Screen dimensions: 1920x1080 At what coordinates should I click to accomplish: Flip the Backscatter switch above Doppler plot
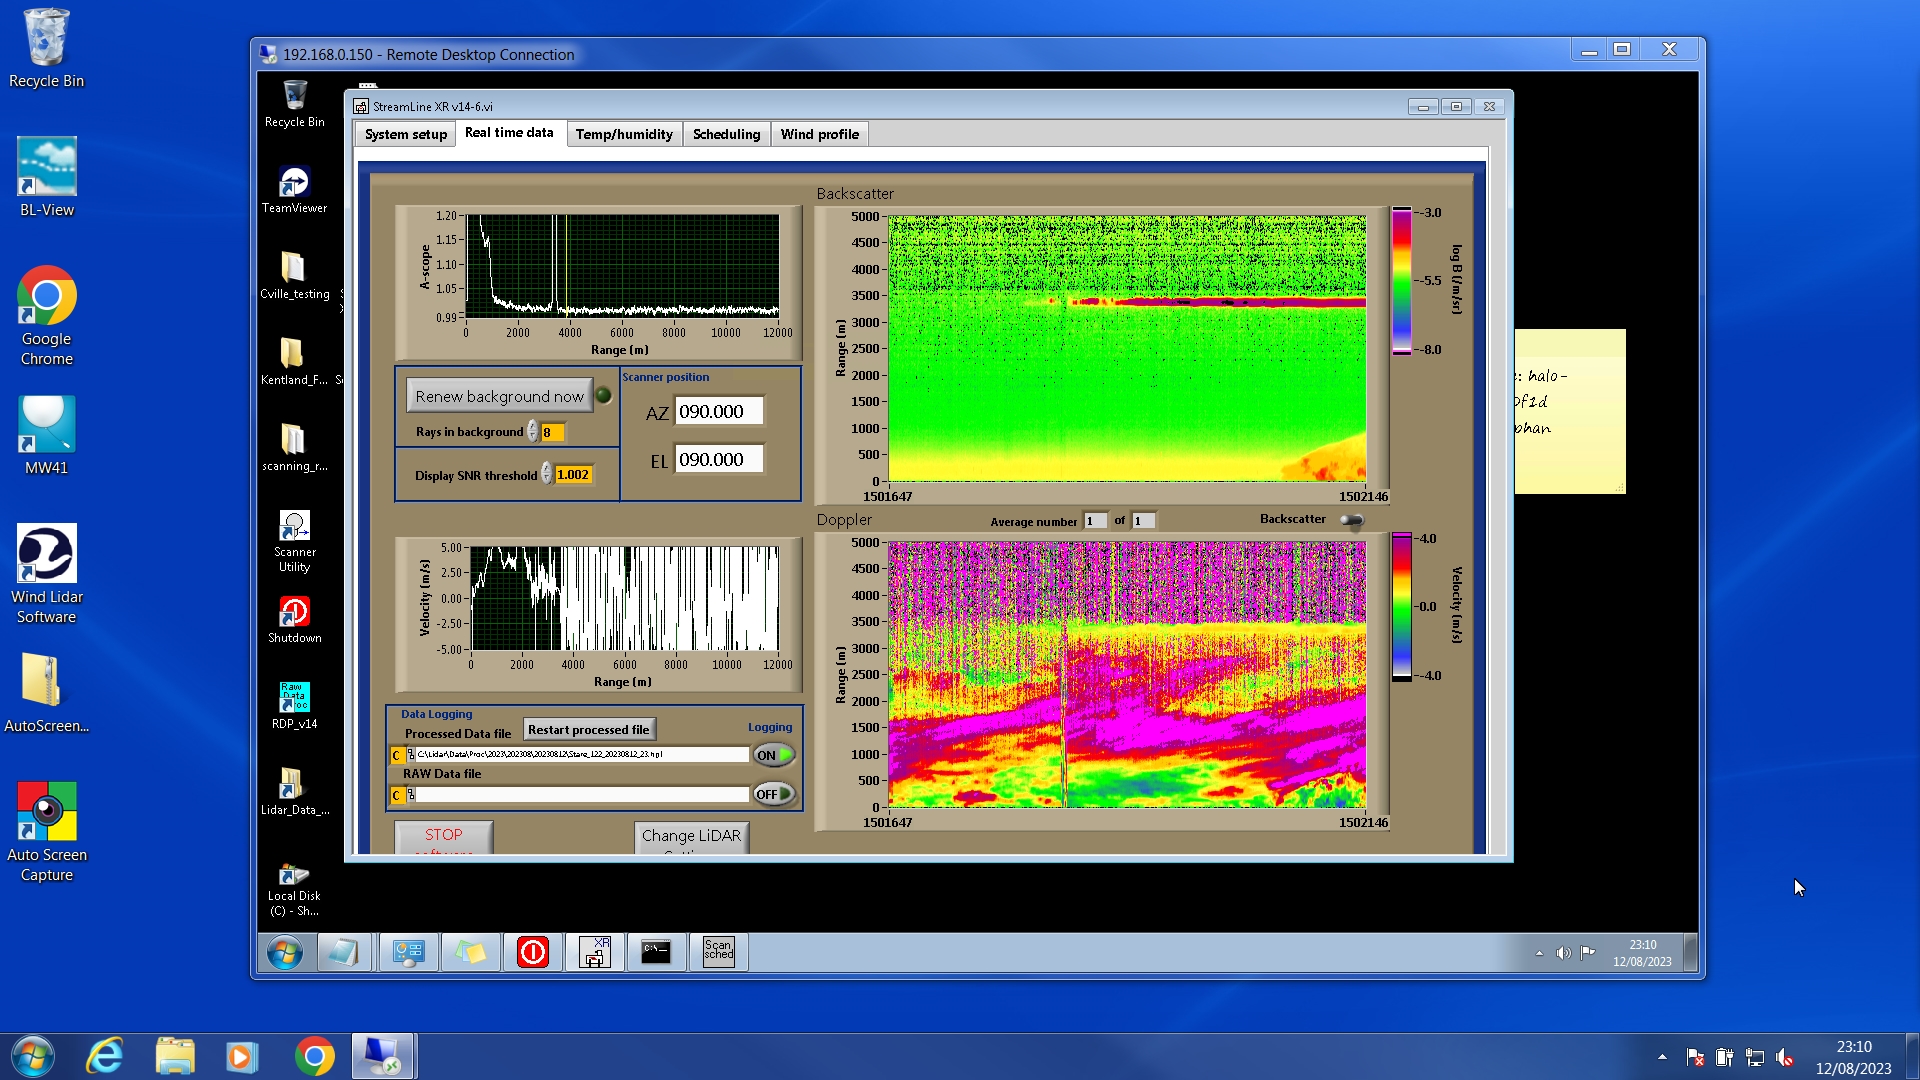coord(1351,520)
